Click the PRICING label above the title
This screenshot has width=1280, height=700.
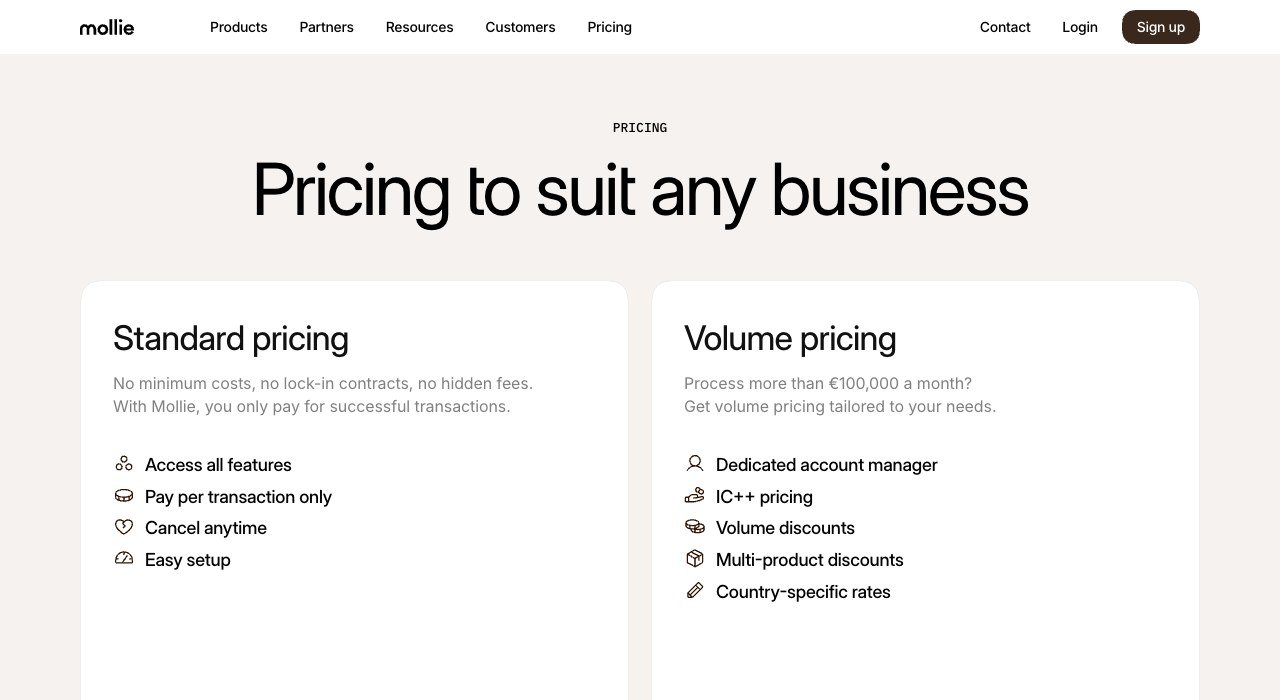coord(640,128)
